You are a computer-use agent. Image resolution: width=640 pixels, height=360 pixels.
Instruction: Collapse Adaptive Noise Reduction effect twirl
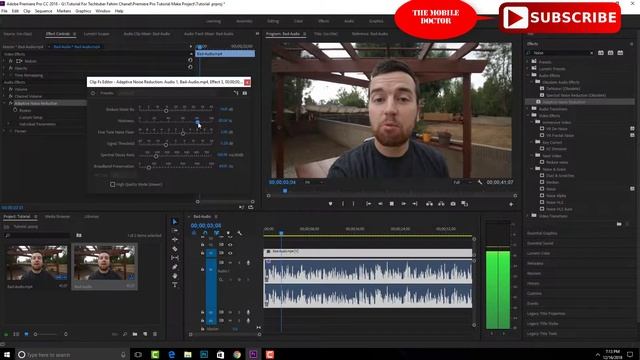(4, 103)
